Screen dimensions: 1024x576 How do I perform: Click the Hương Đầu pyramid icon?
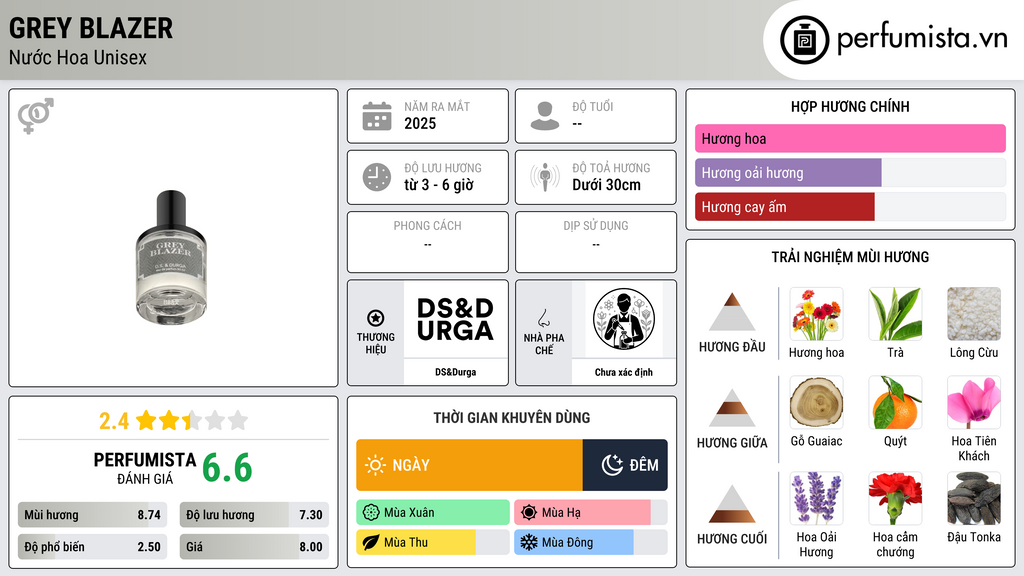(732, 312)
